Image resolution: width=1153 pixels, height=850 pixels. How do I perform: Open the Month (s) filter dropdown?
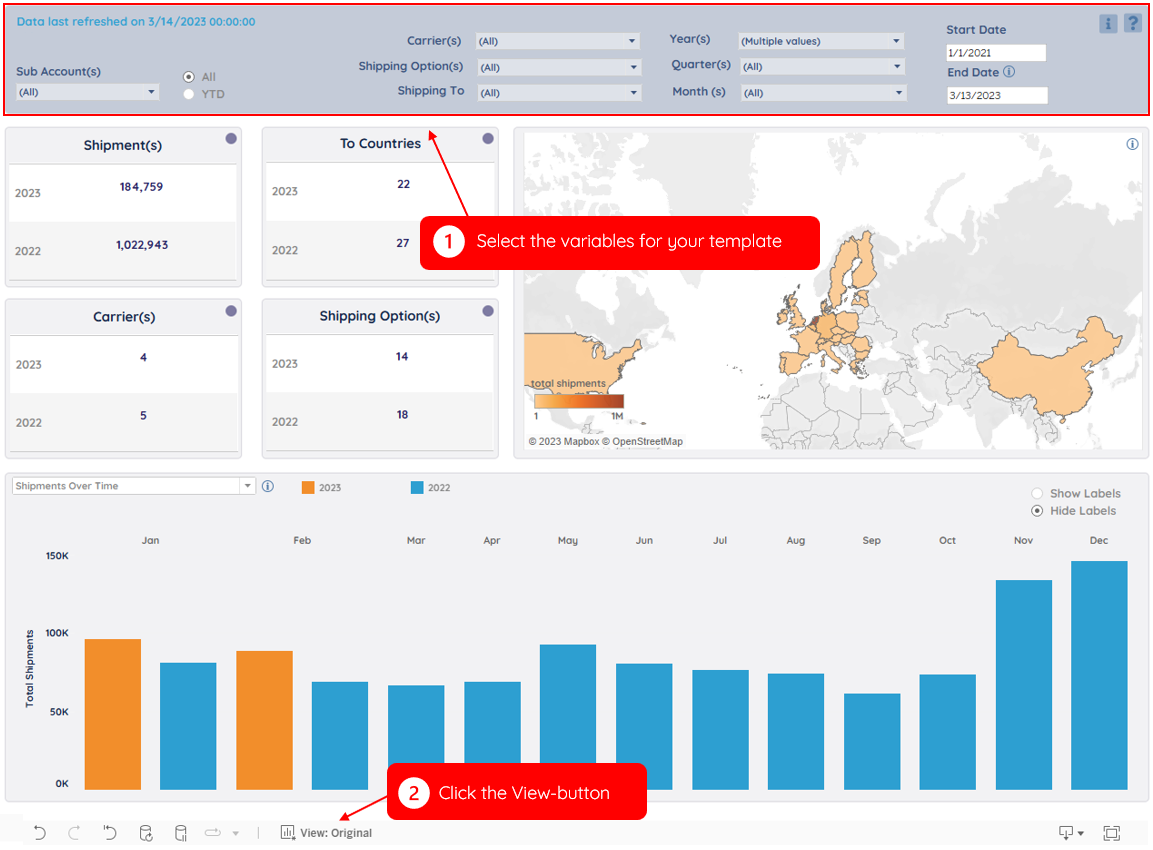[824, 93]
